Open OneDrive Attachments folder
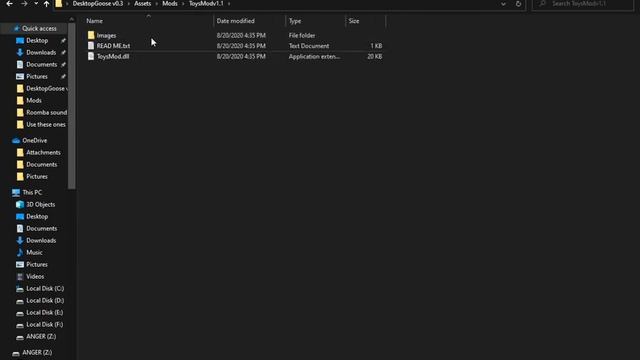Image resolution: width=640 pixels, height=360 pixels. click(x=43, y=152)
